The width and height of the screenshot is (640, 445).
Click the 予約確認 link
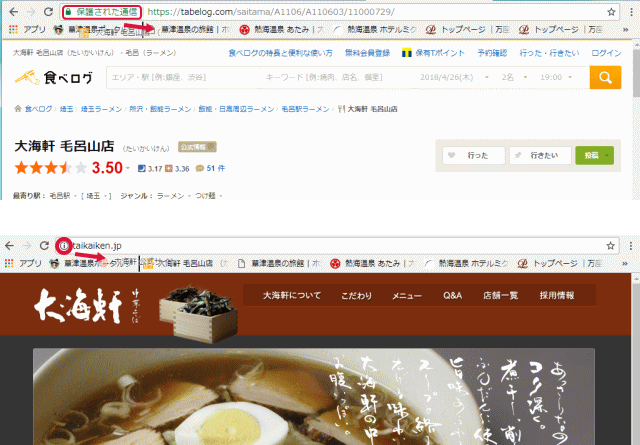(492, 53)
